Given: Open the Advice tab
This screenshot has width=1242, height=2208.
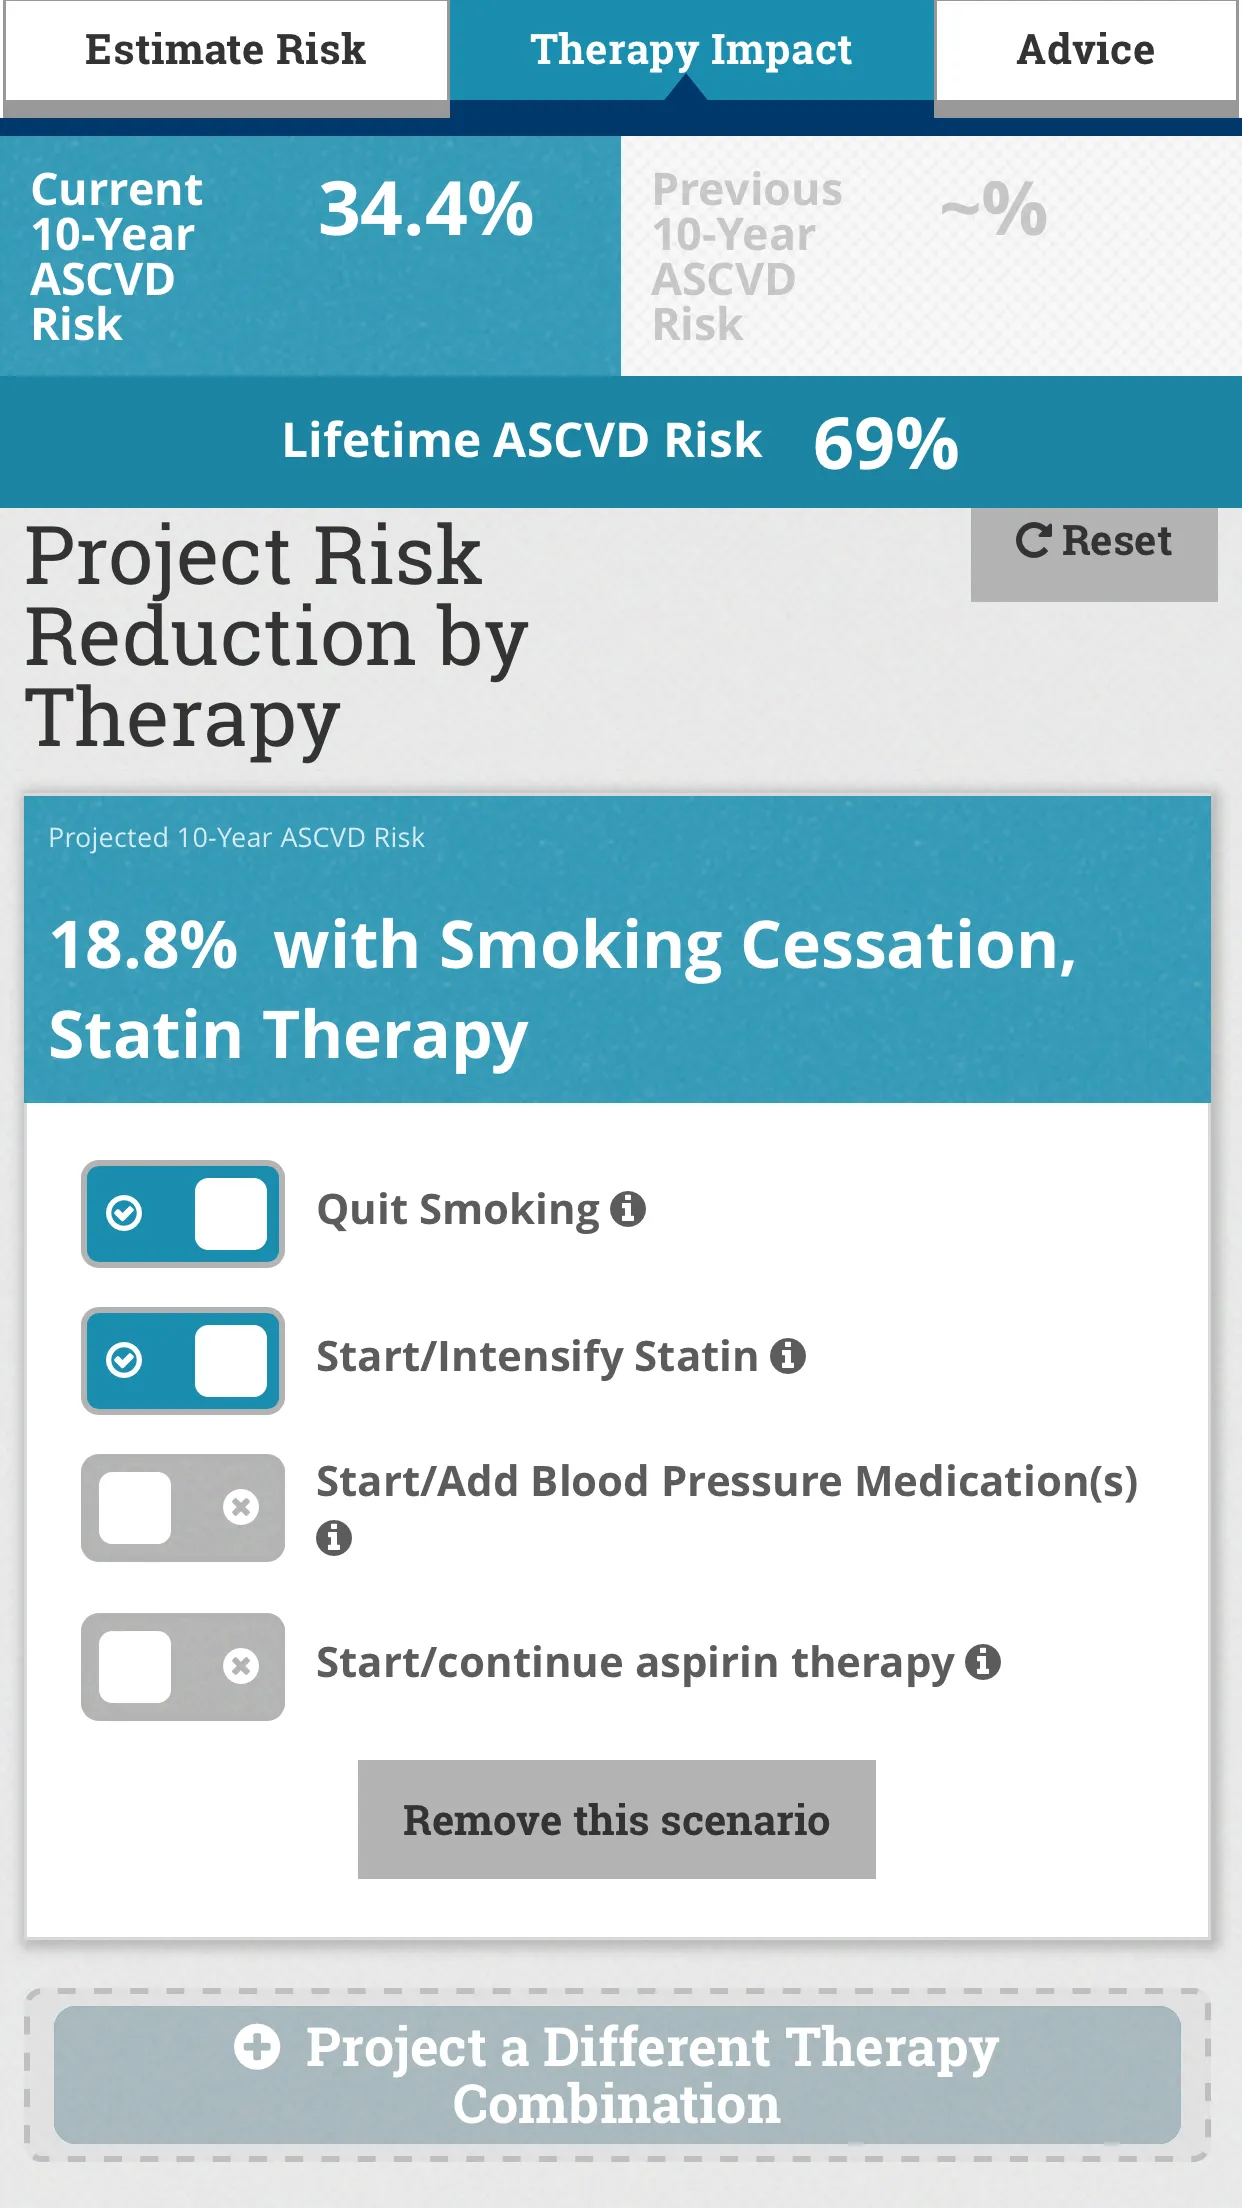Looking at the screenshot, I should pos(1085,49).
